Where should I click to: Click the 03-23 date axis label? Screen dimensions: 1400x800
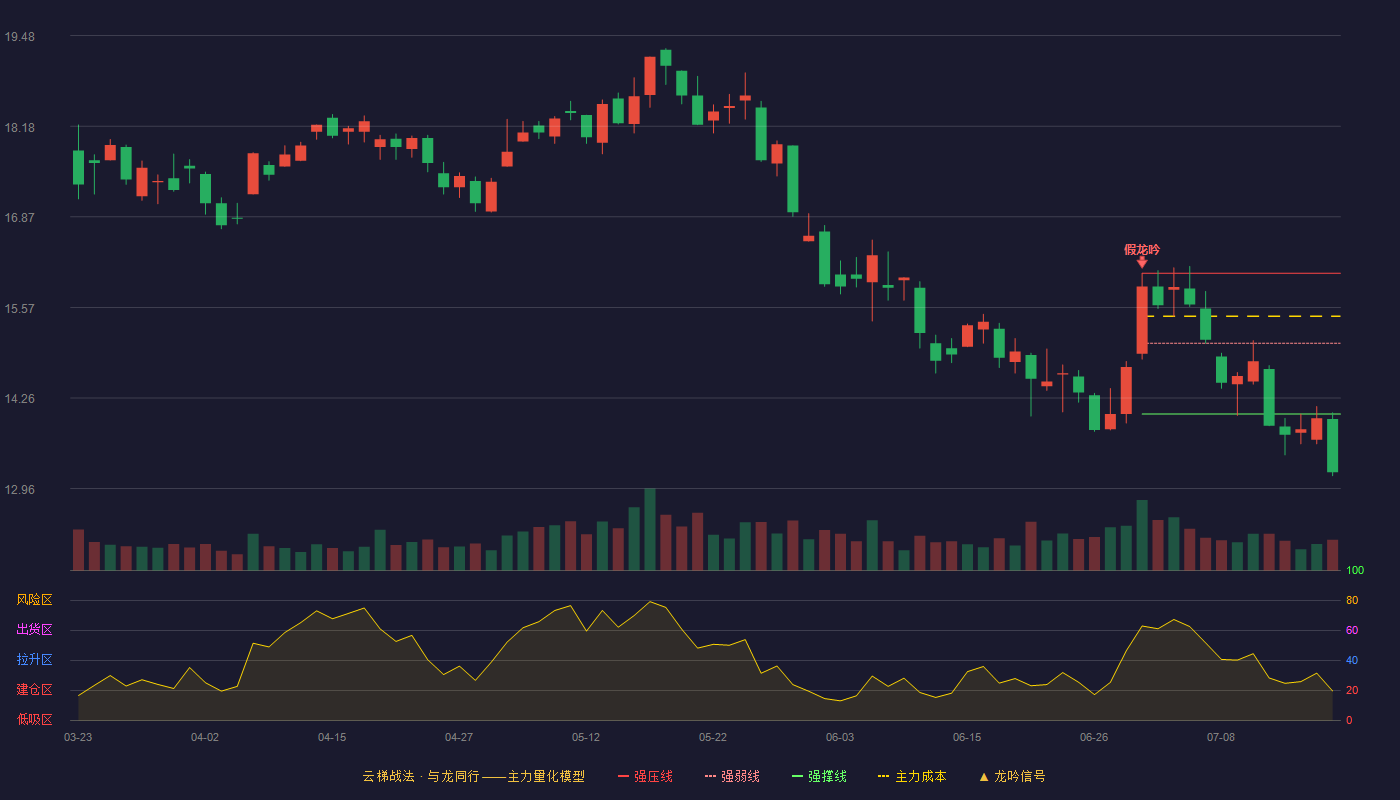click(78, 737)
